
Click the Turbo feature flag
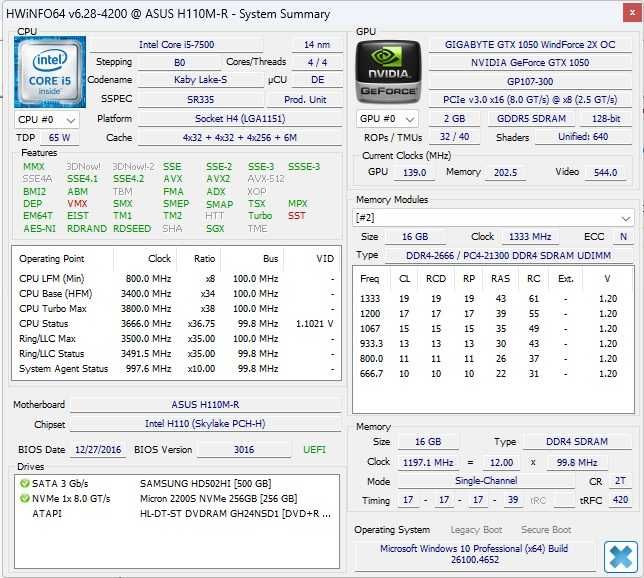coord(260,216)
